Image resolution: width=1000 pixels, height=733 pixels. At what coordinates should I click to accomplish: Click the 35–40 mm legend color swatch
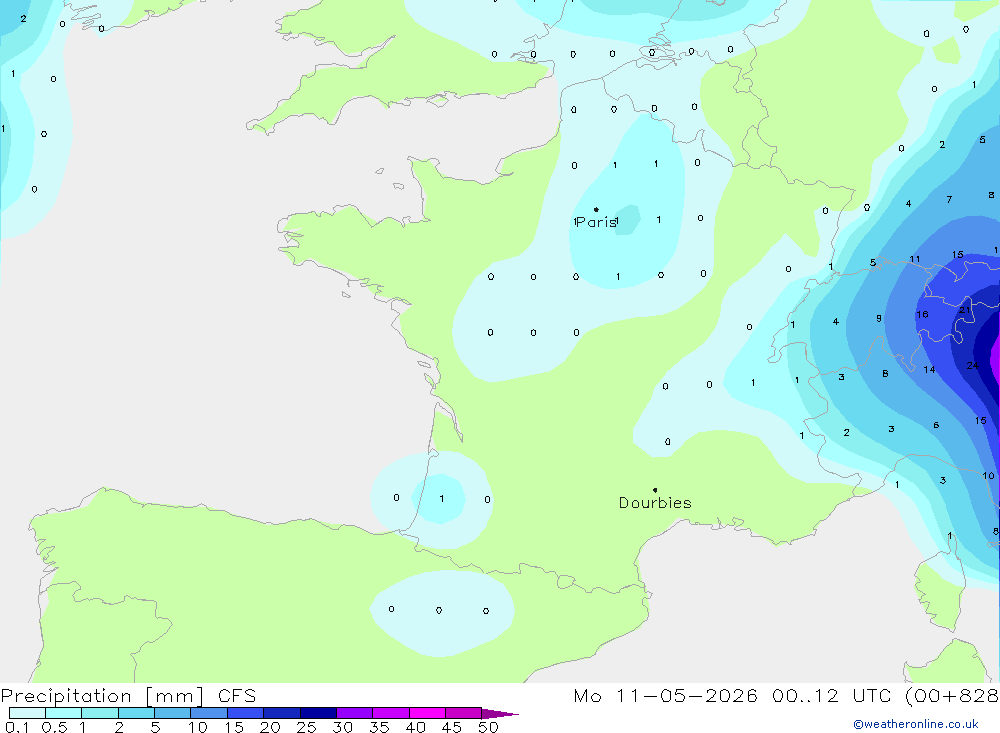point(391,713)
